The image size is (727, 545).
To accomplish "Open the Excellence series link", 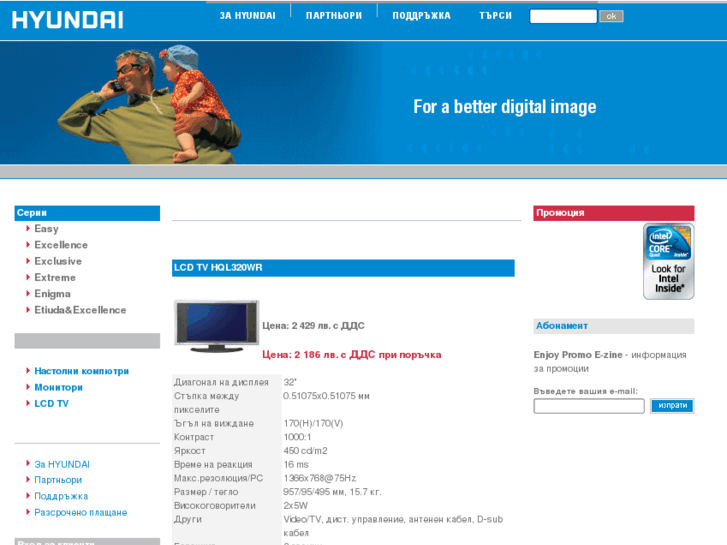I will [61, 245].
